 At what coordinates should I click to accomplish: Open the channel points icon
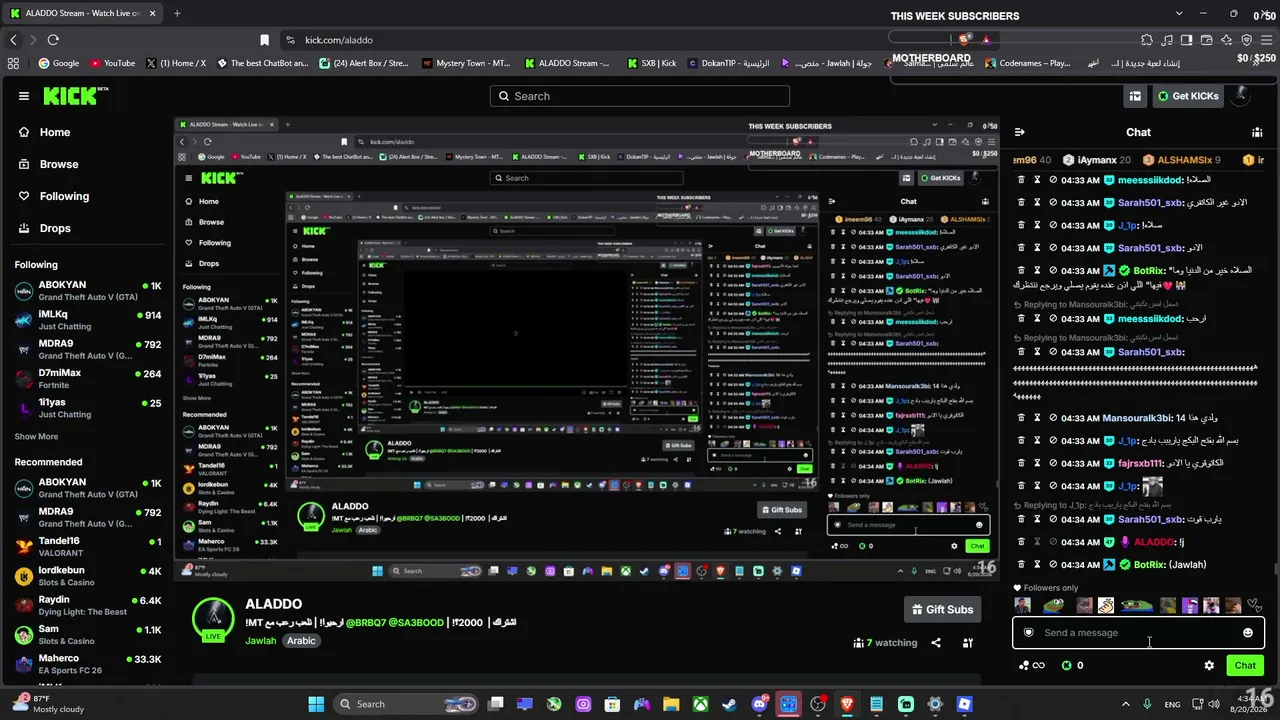click(x=1031, y=665)
